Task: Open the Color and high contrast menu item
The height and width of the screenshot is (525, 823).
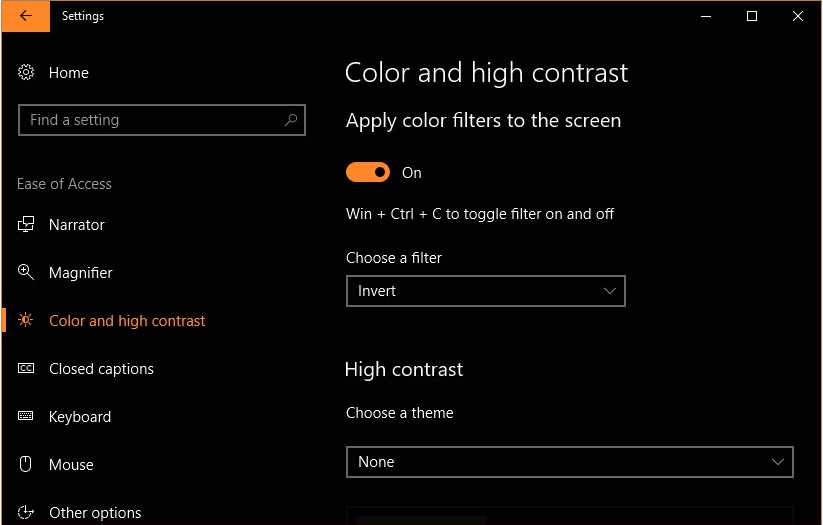Action: (127, 321)
